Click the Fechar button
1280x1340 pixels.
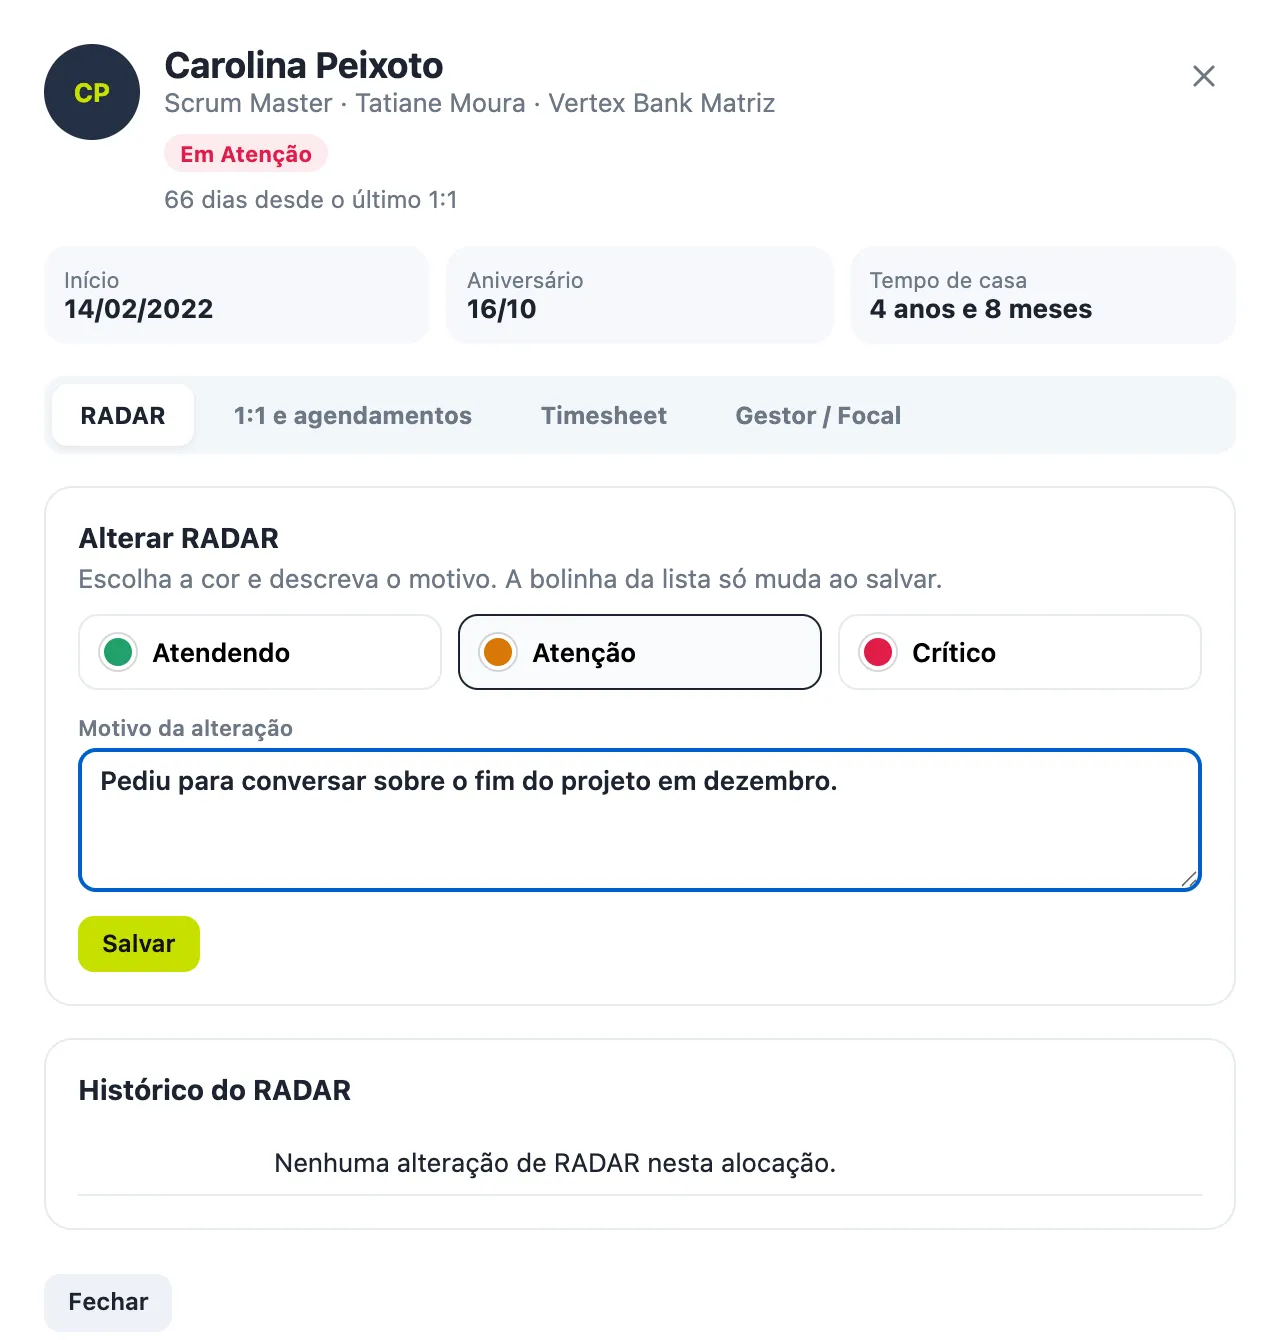(108, 1302)
